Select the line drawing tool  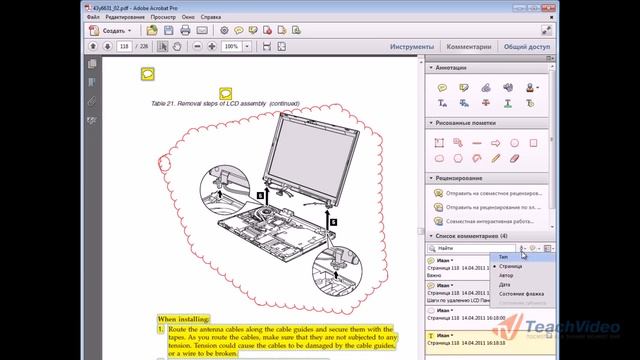(x=477, y=143)
